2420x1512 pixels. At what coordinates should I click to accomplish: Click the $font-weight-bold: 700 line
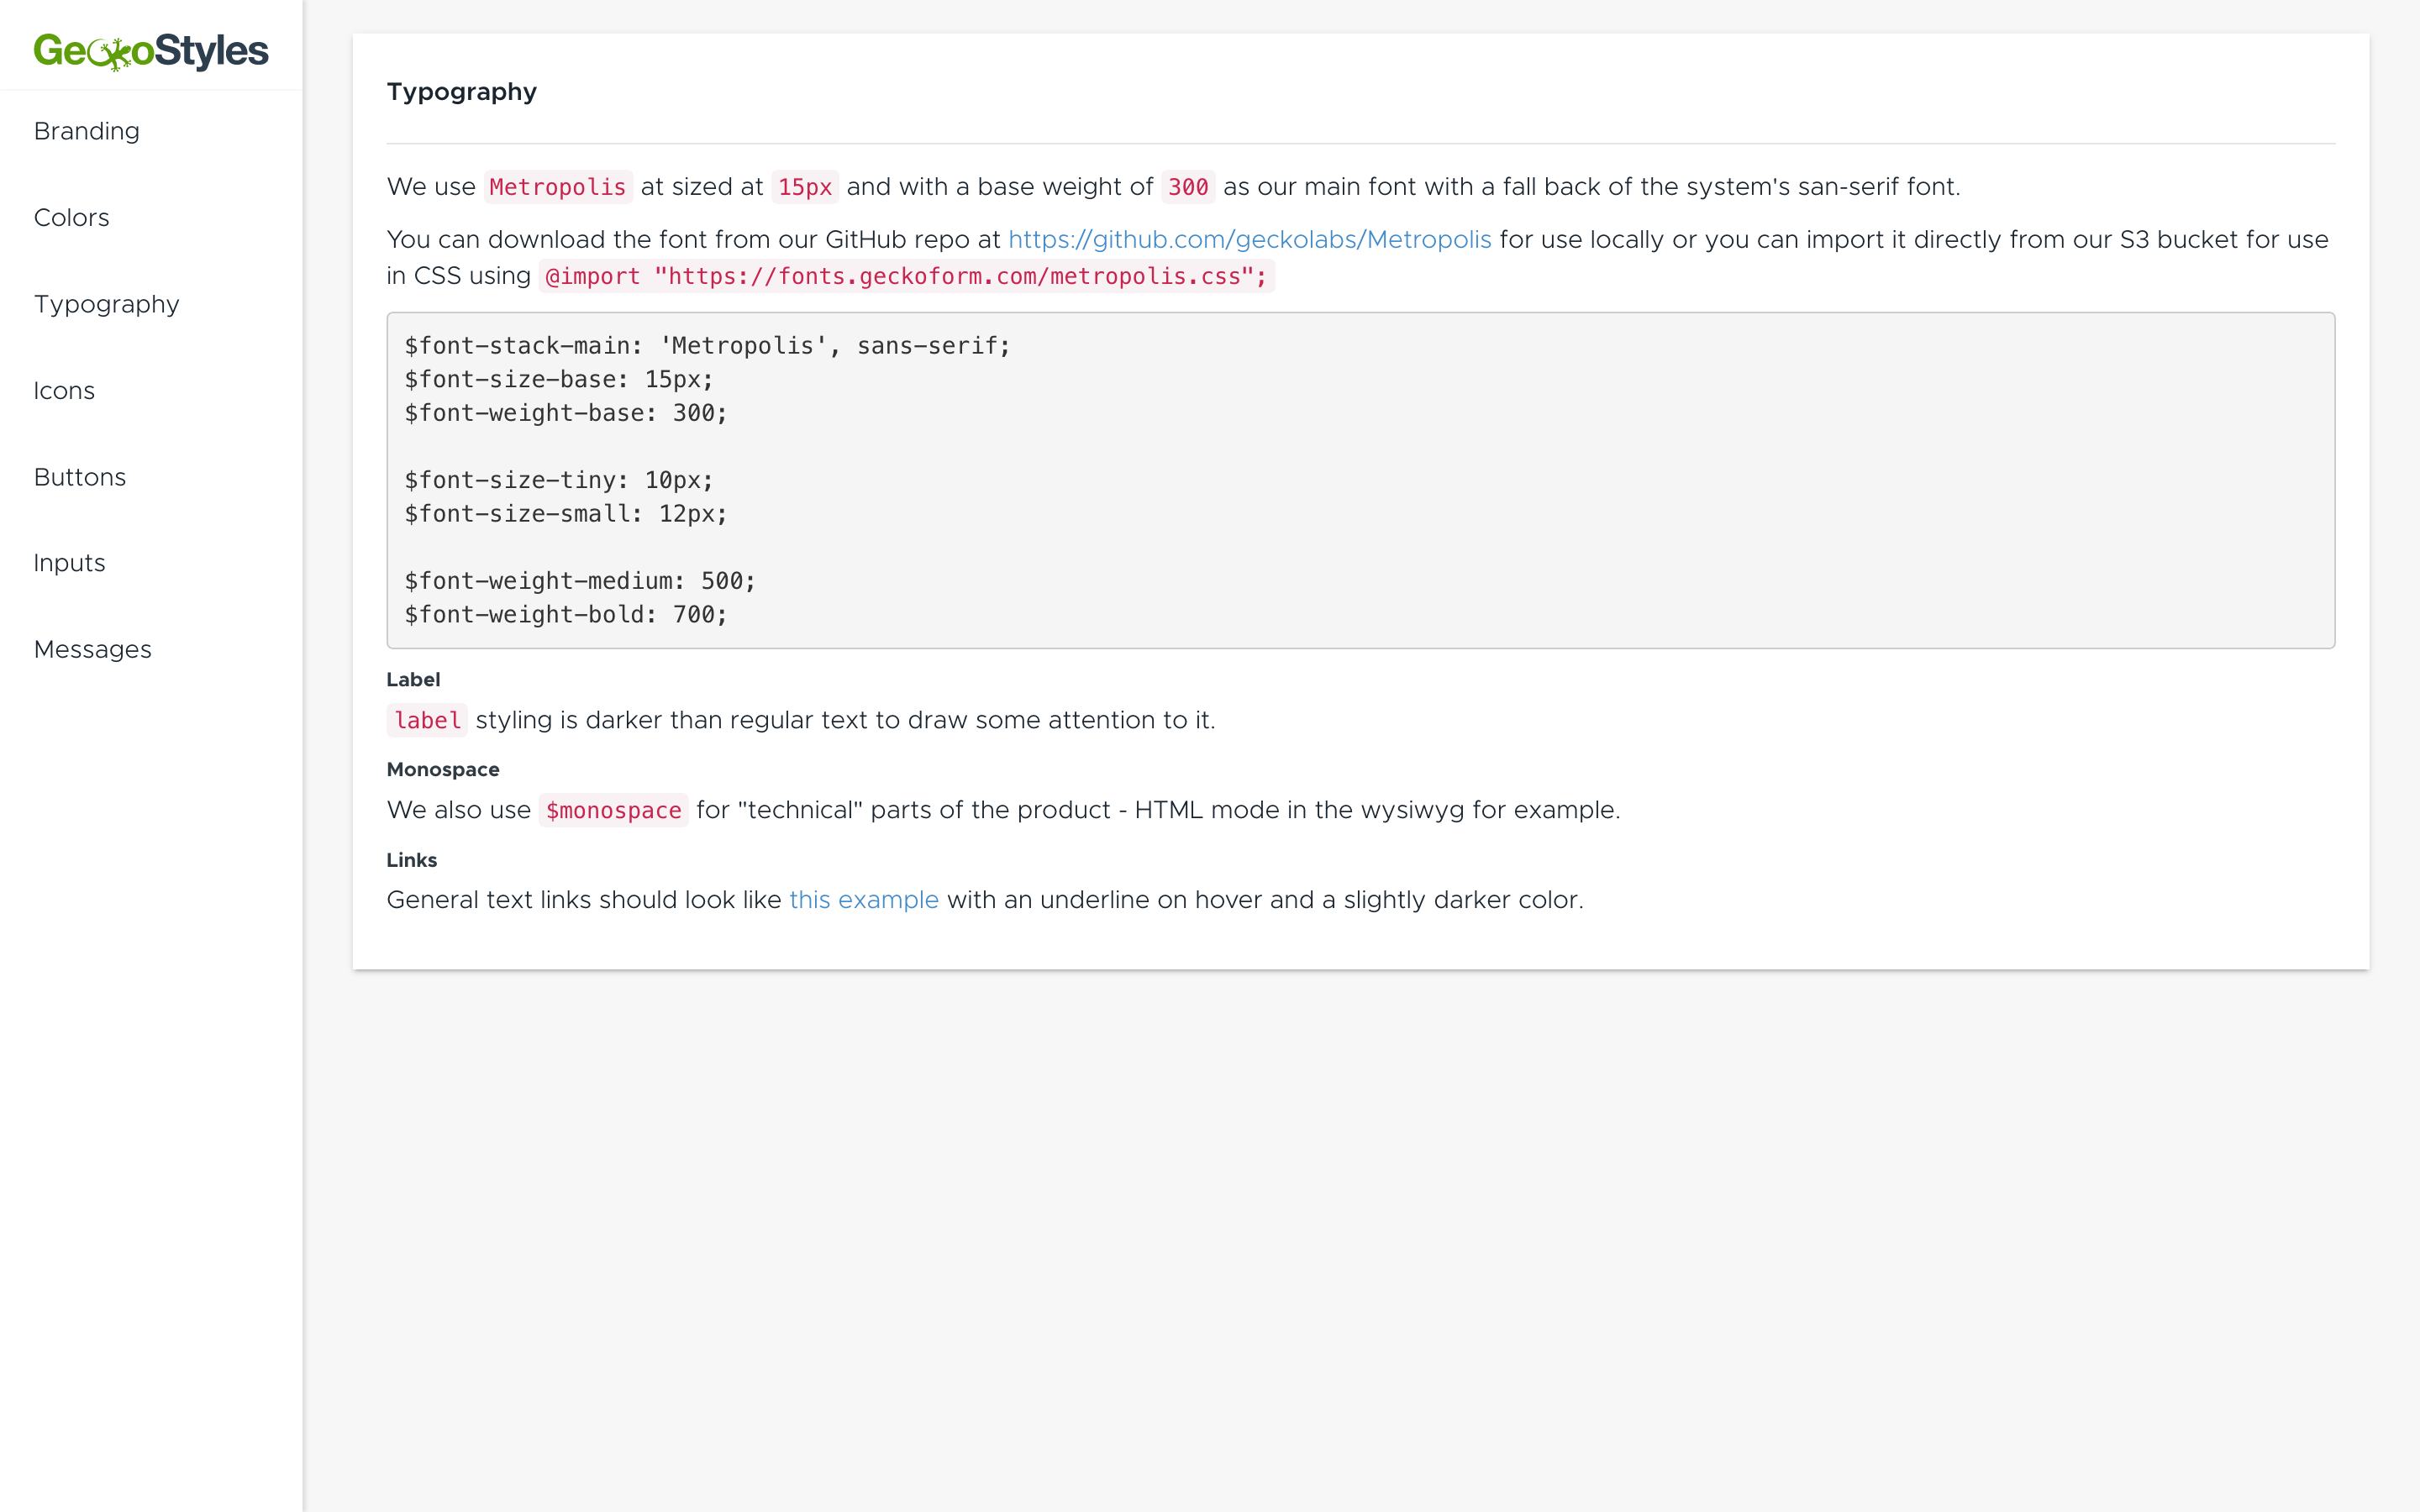566,615
